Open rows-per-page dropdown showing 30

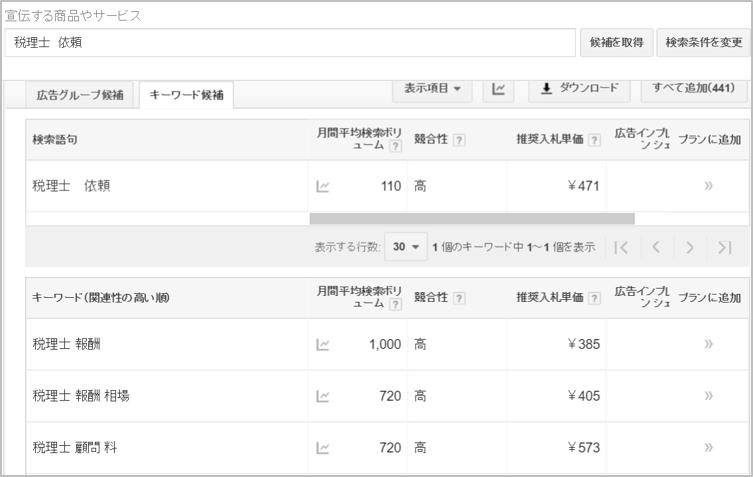pos(408,247)
